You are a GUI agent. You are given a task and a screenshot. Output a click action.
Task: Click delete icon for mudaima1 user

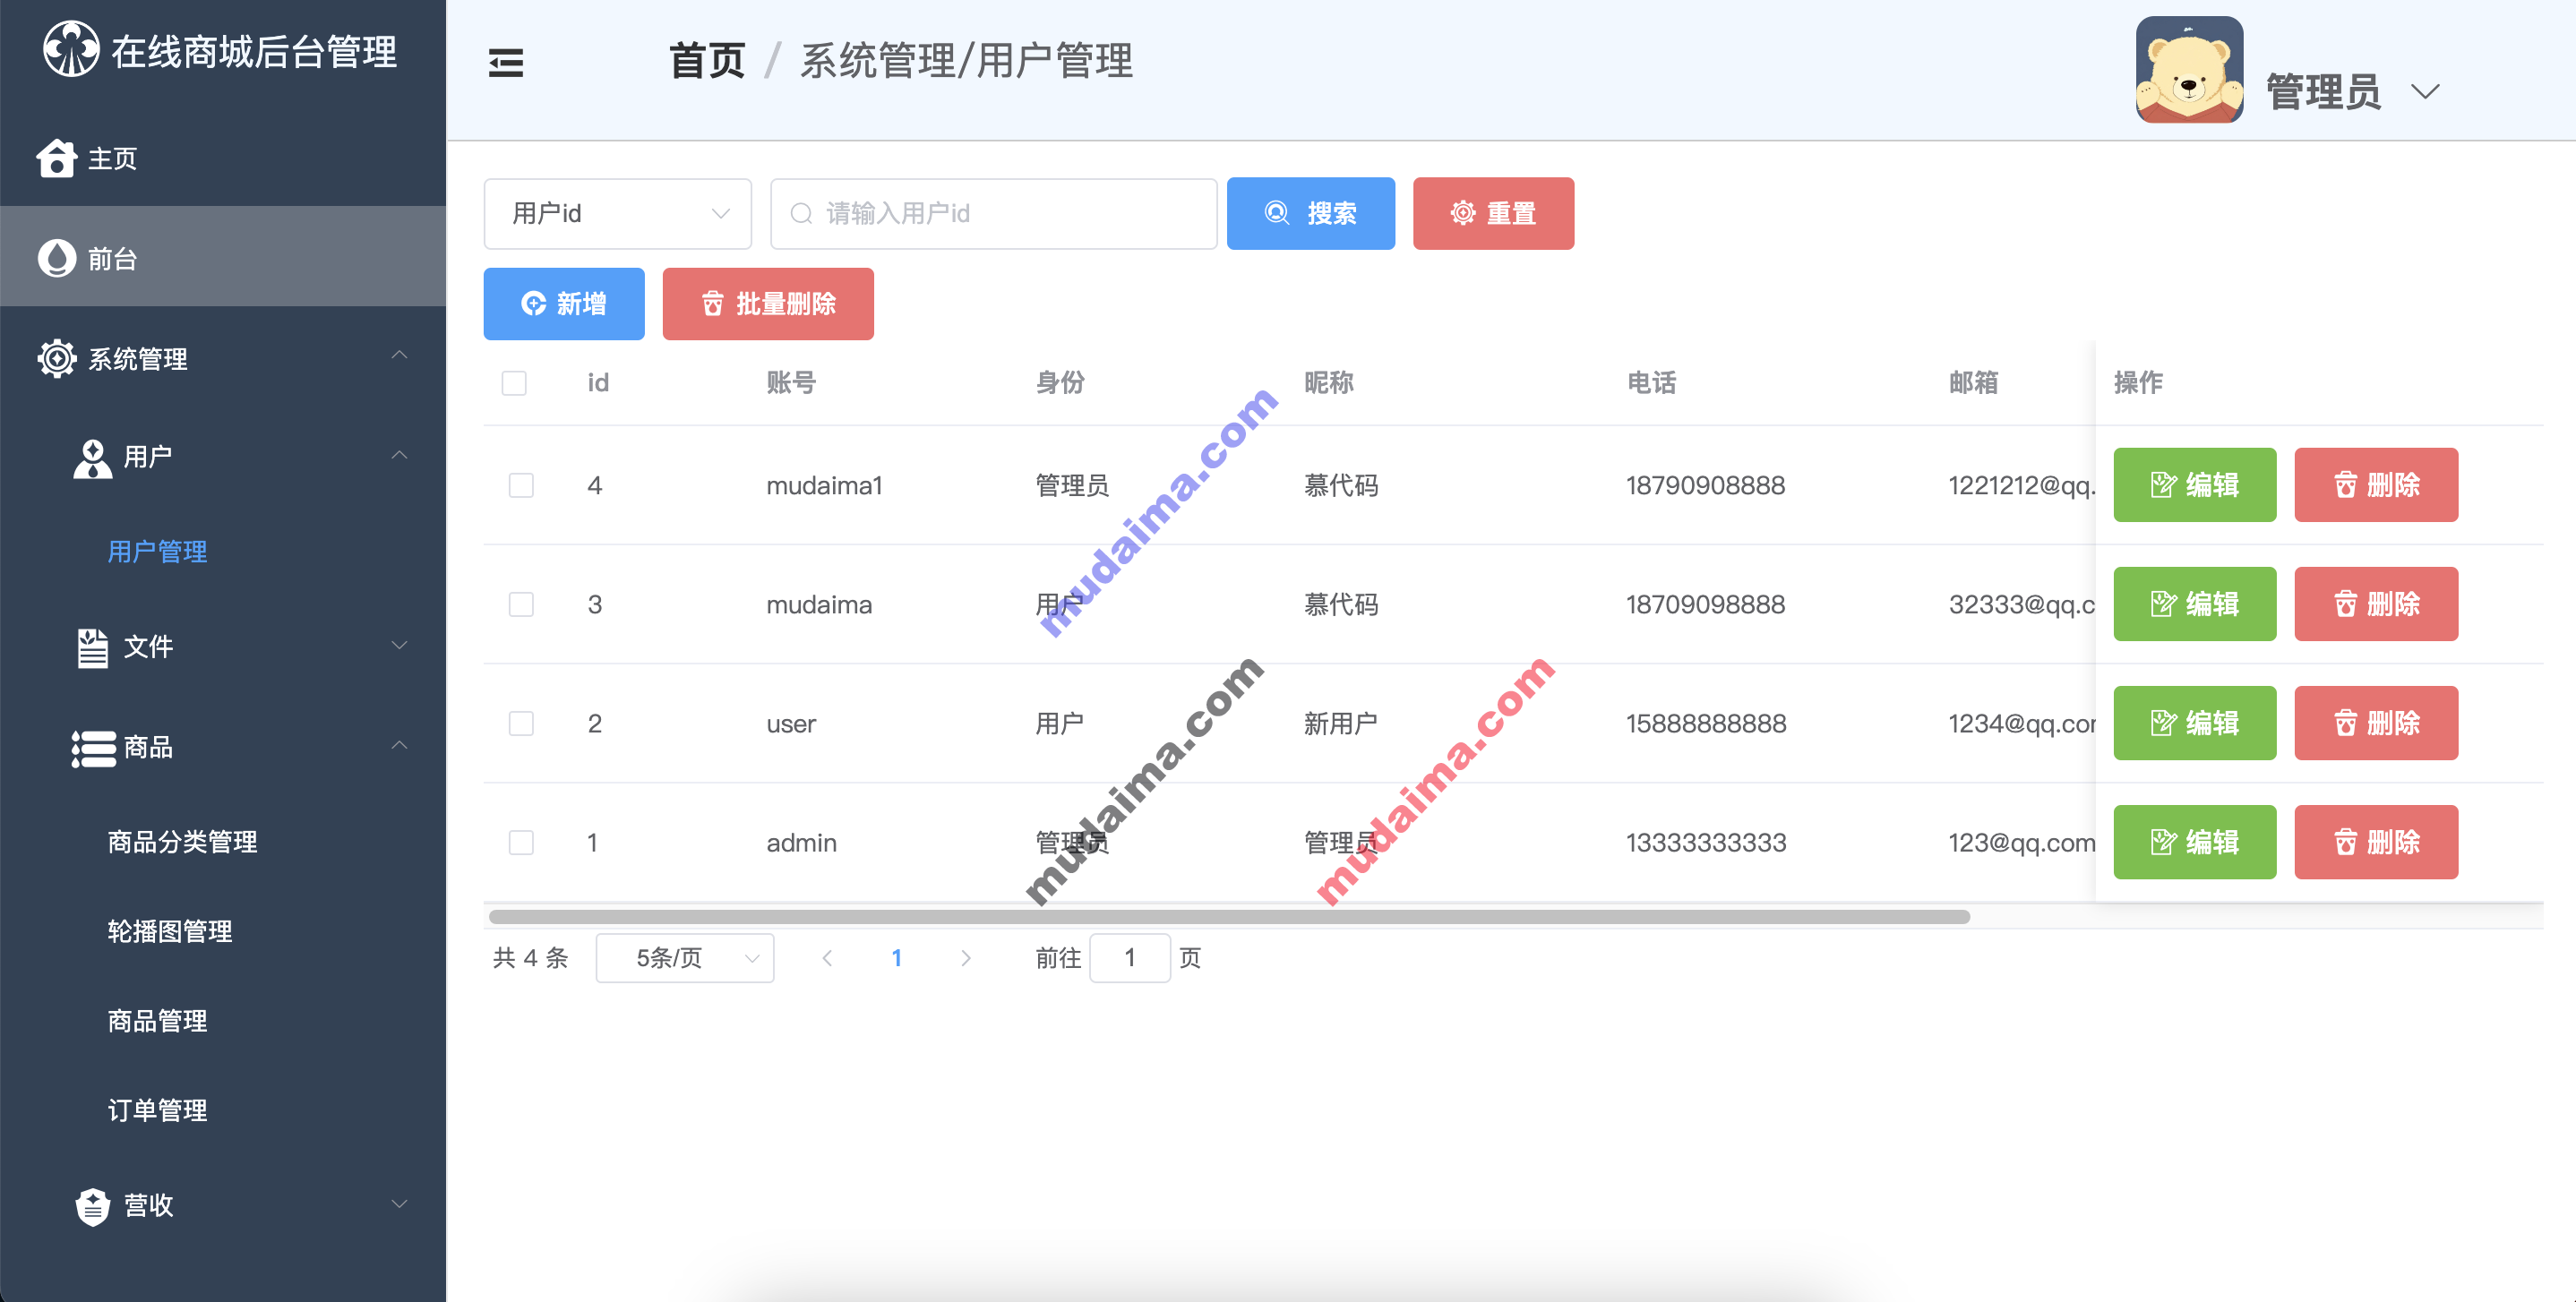2380,485
